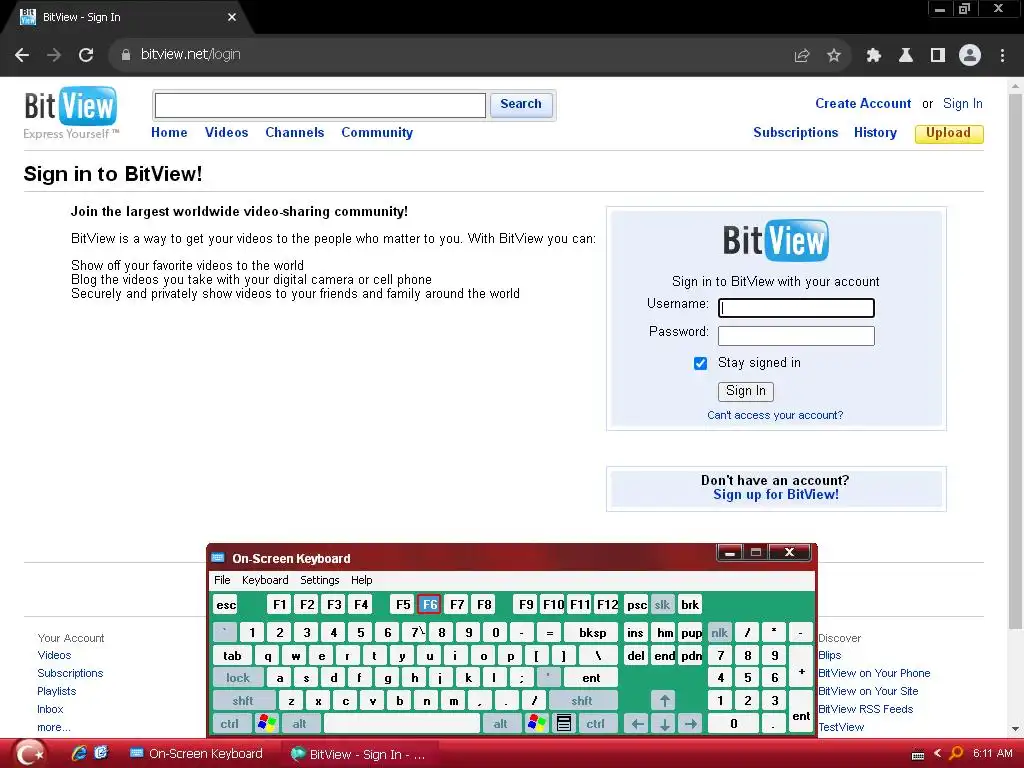Screen dimensions: 1024x768
Task: Click the address bar URL
Action: [191, 54]
